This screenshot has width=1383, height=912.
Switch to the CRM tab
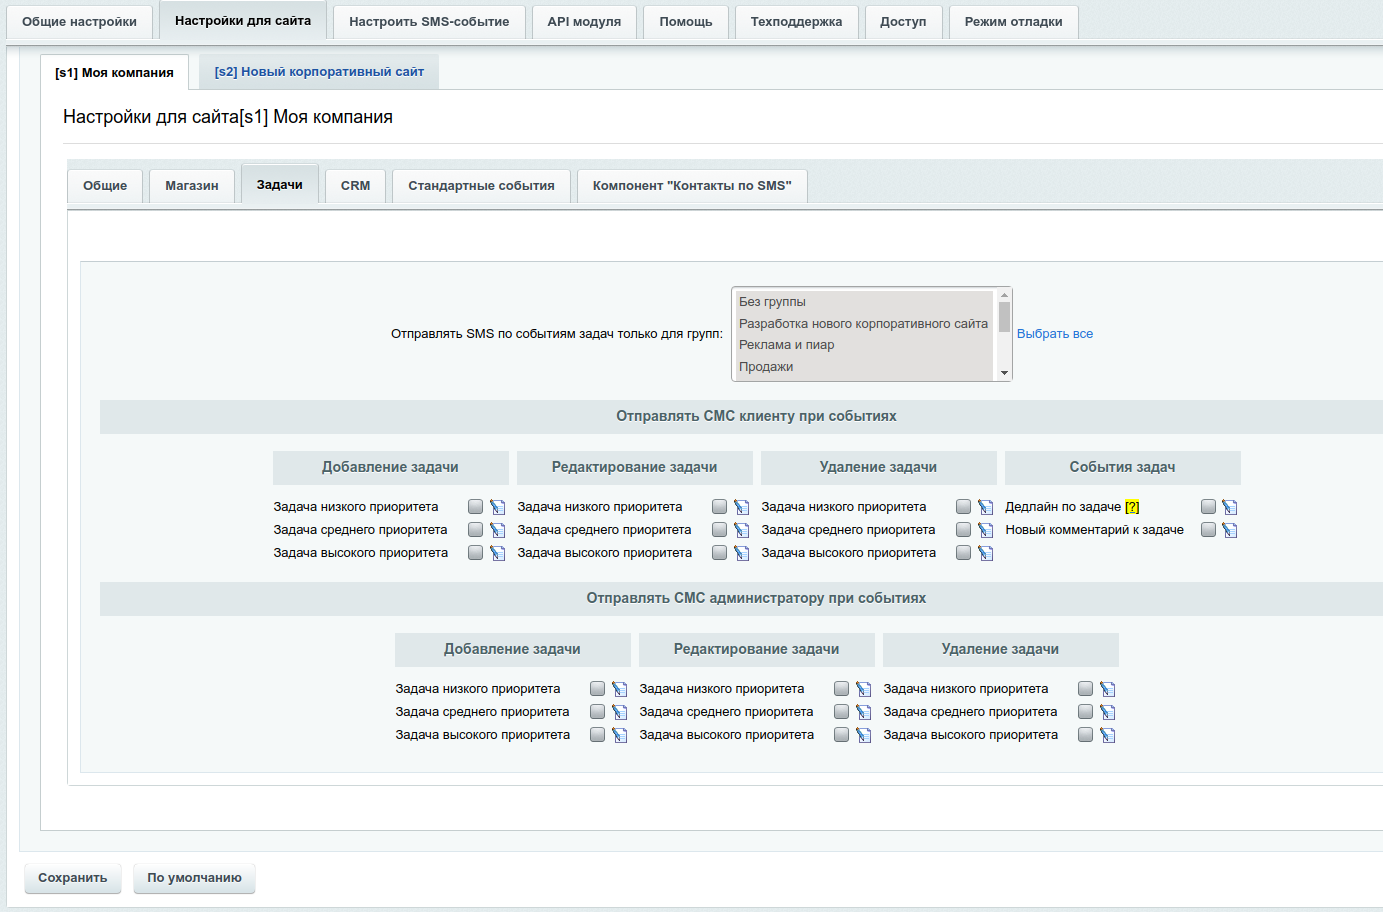pyautogui.click(x=355, y=186)
